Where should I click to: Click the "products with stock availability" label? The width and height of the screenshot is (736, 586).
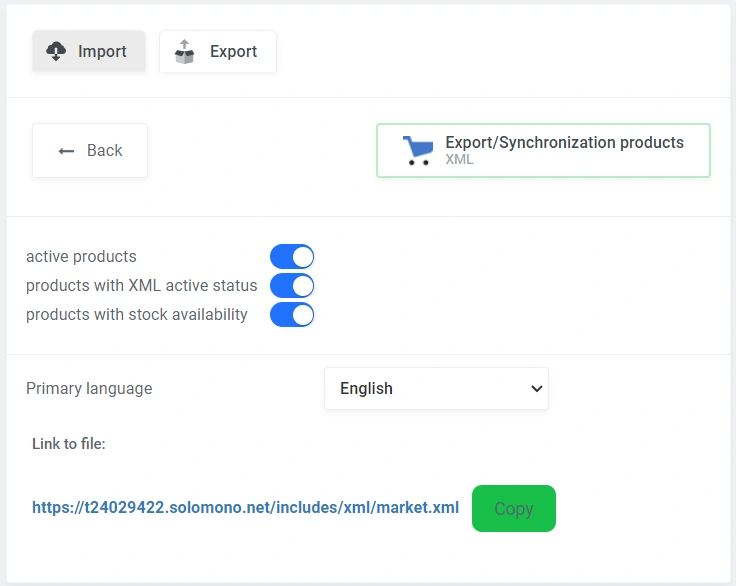point(137,314)
